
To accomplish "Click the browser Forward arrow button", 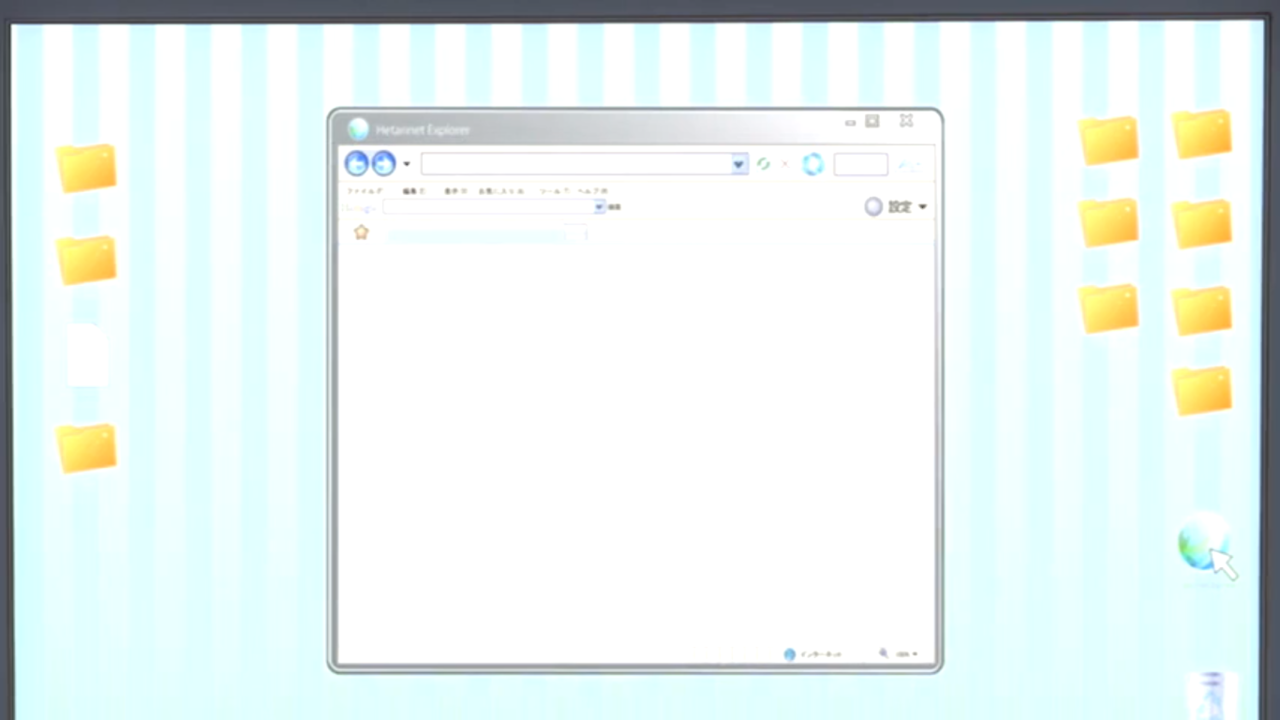I will [x=383, y=164].
